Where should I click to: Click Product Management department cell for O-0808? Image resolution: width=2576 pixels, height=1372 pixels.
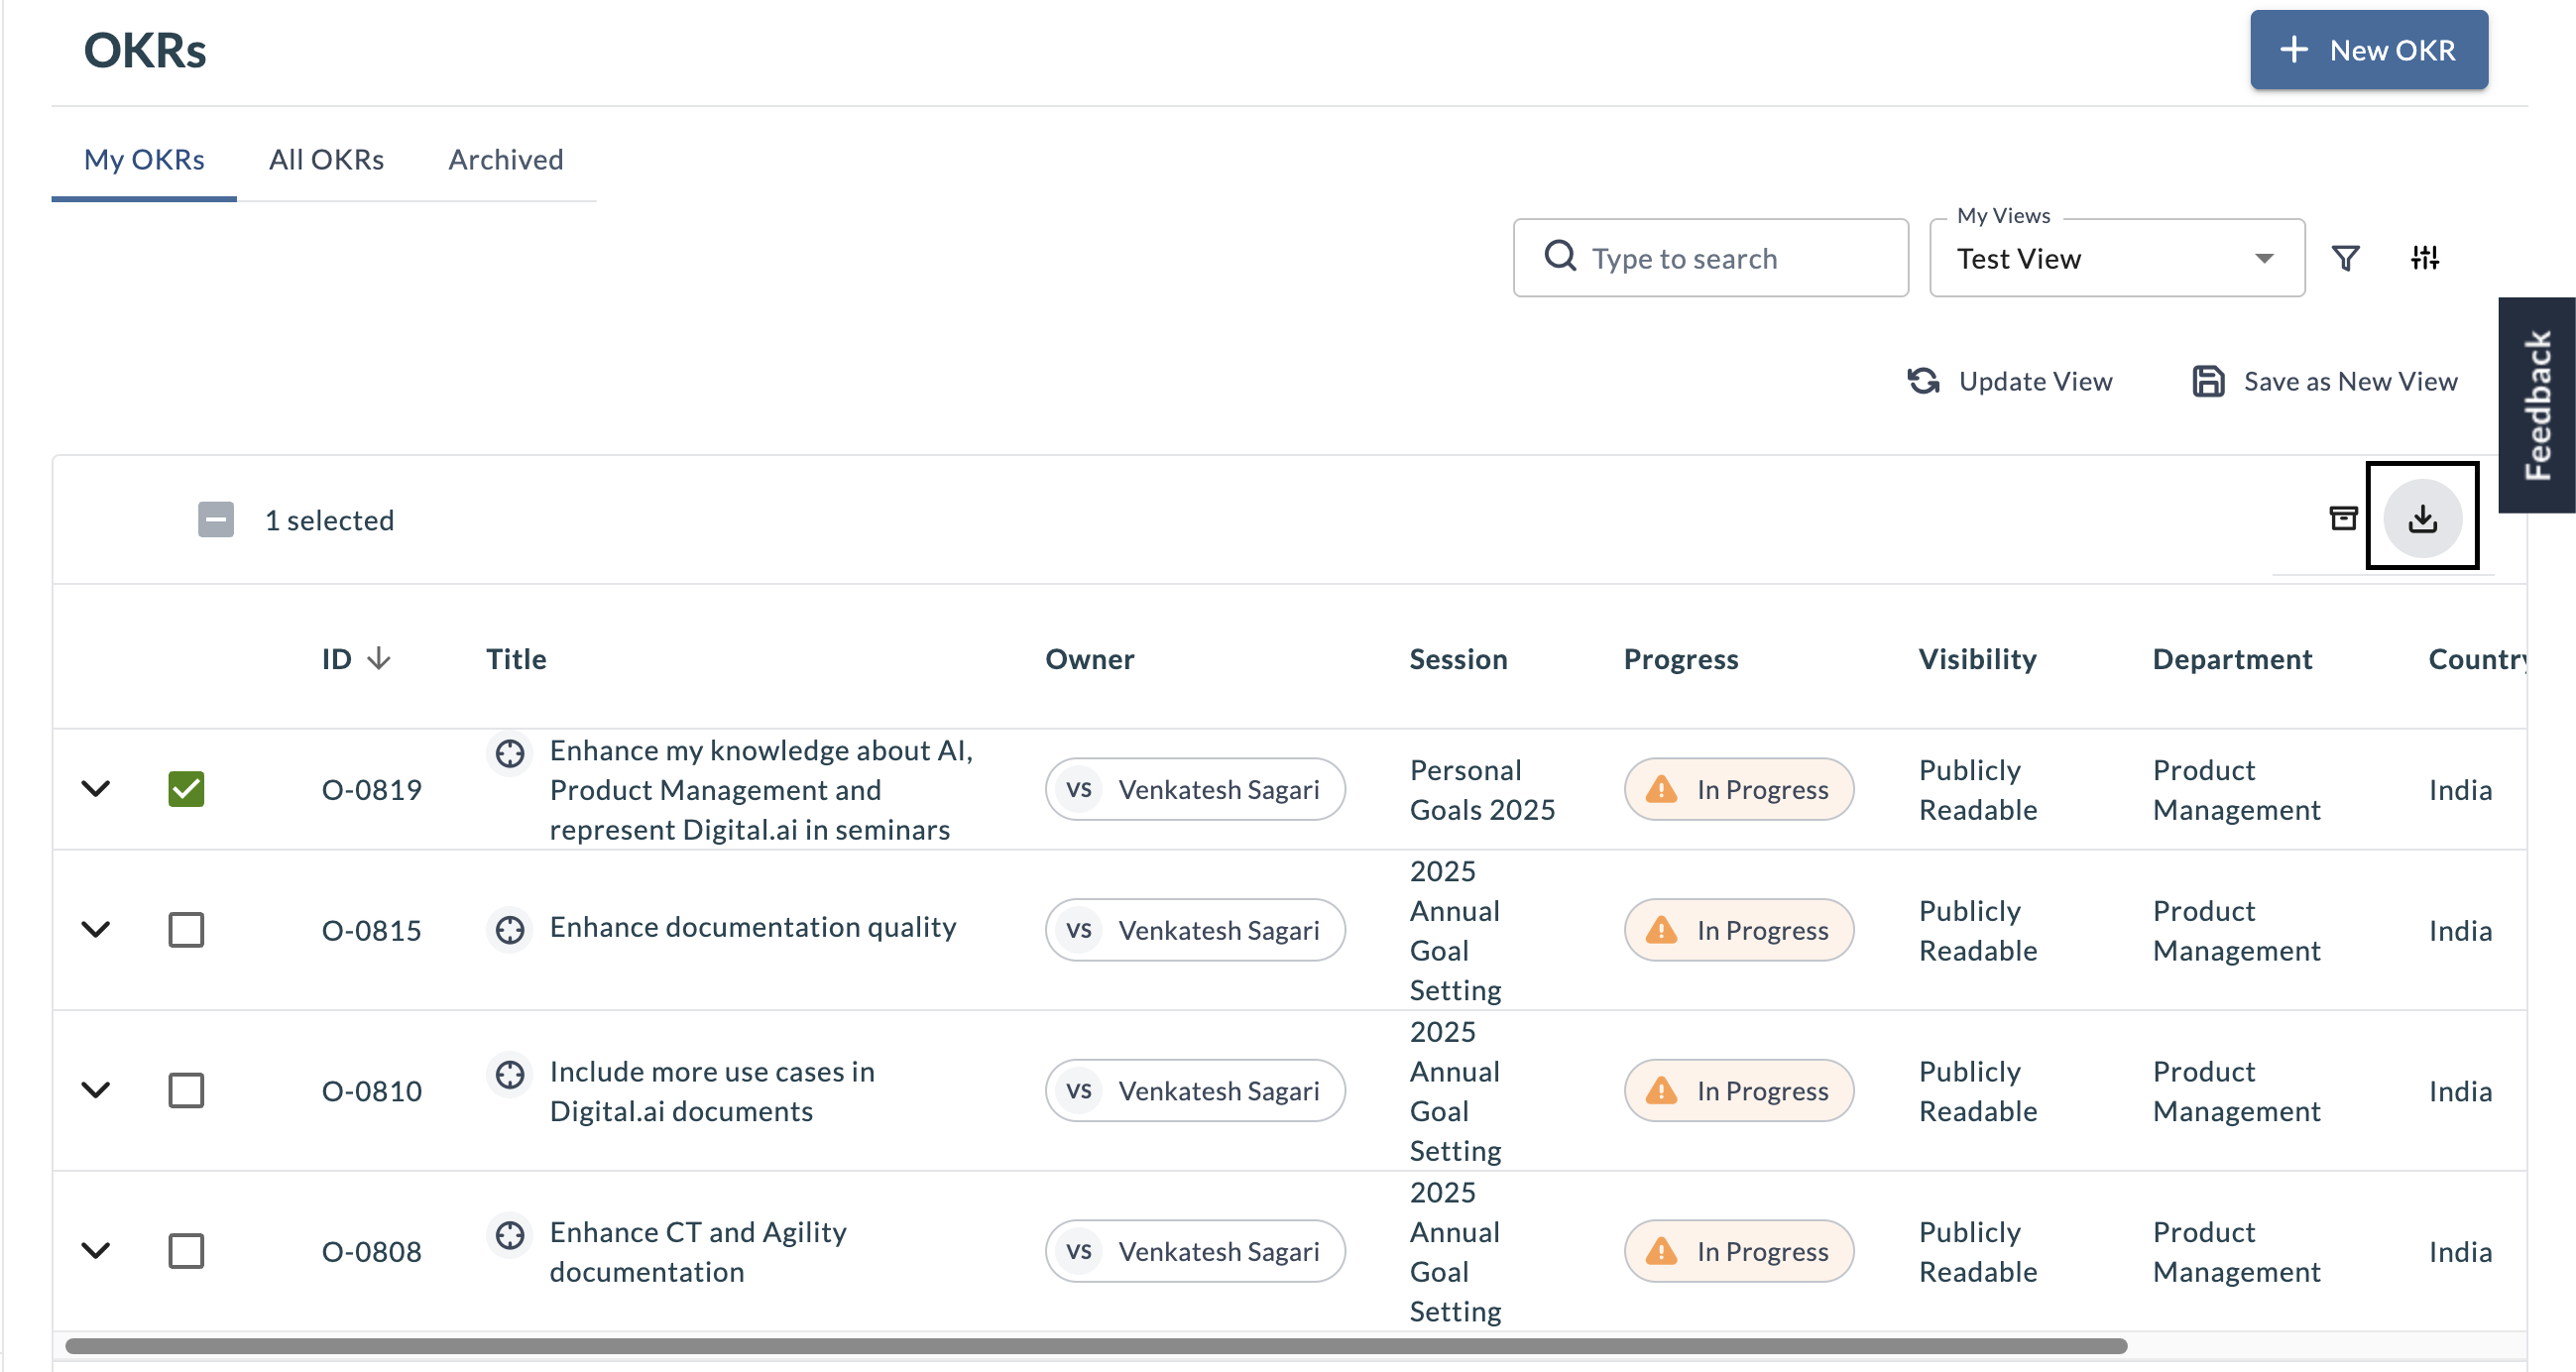click(2236, 1252)
